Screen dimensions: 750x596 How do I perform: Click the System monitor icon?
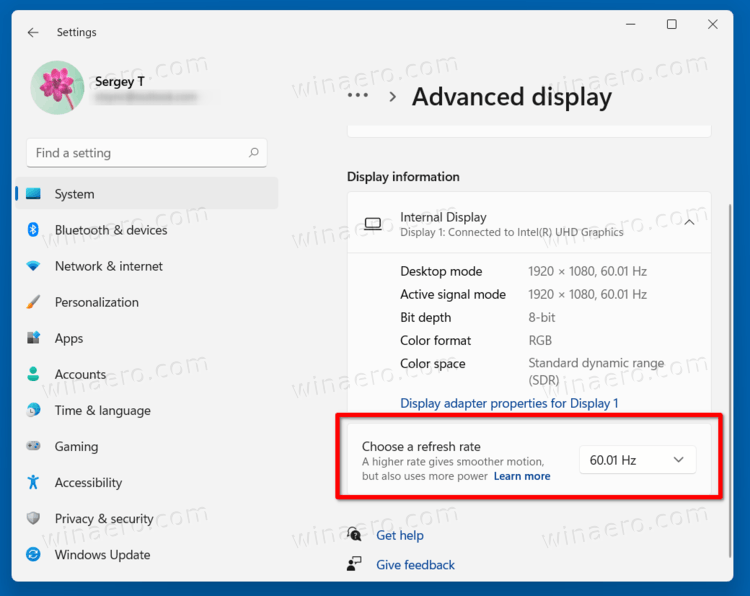[x=33, y=194]
